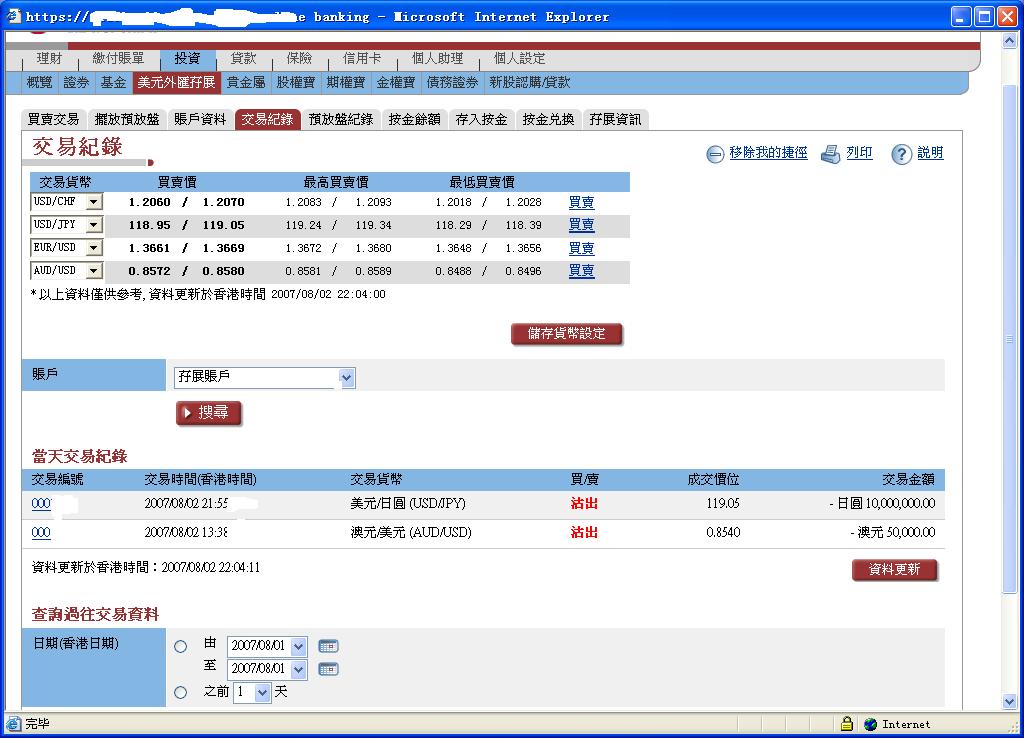1024x738 pixels.
Task: Click the 資料更新 refresh button
Action: [894, 570]
